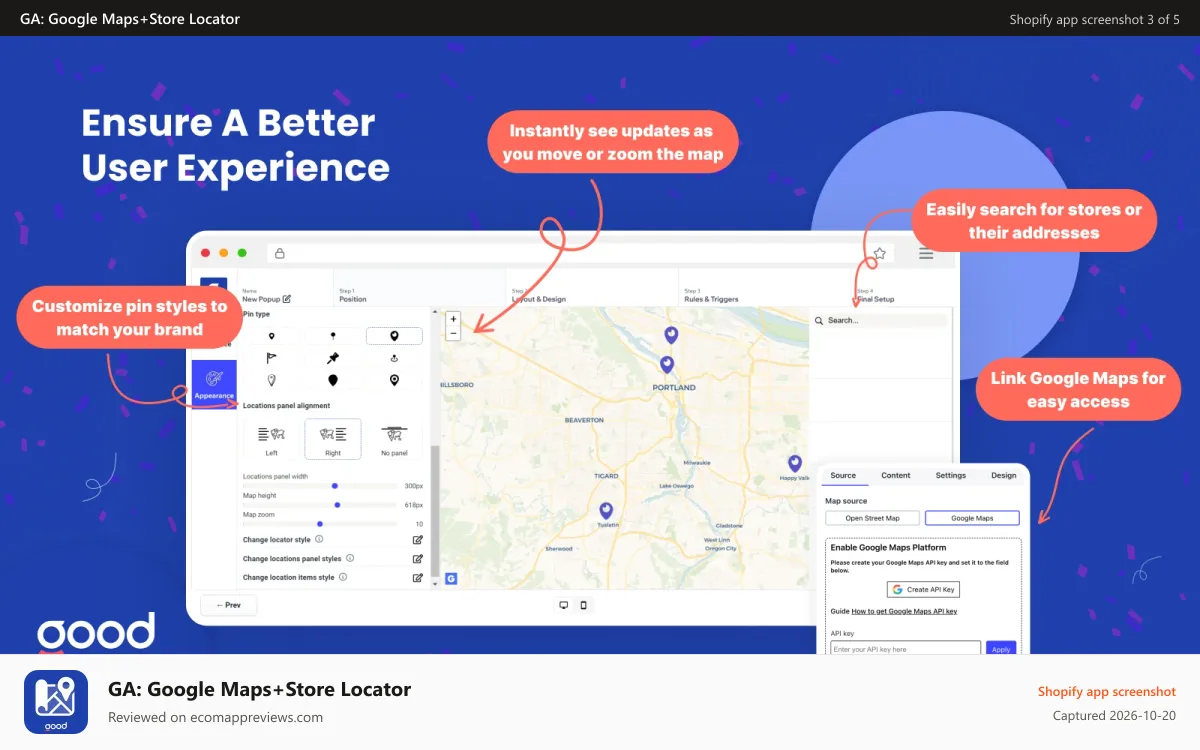Open the Appearance sidebar section
The height and width of the screenshot is (750, 1200).
click(214, 385)
